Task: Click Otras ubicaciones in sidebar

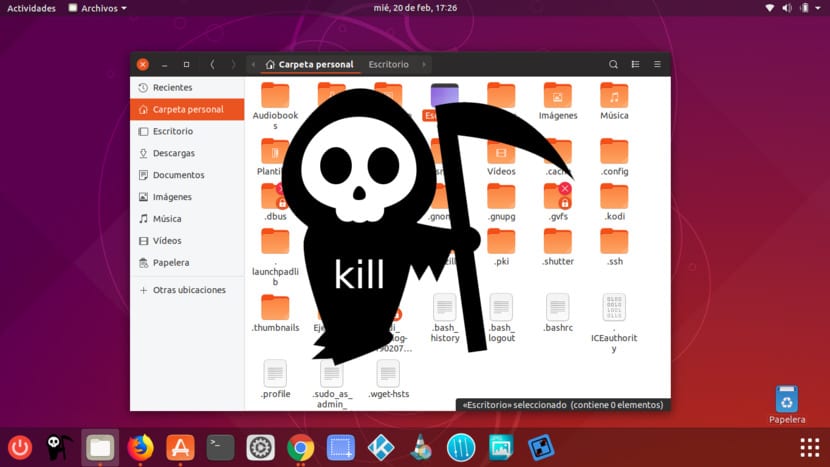Action: [x=188, y=290]
